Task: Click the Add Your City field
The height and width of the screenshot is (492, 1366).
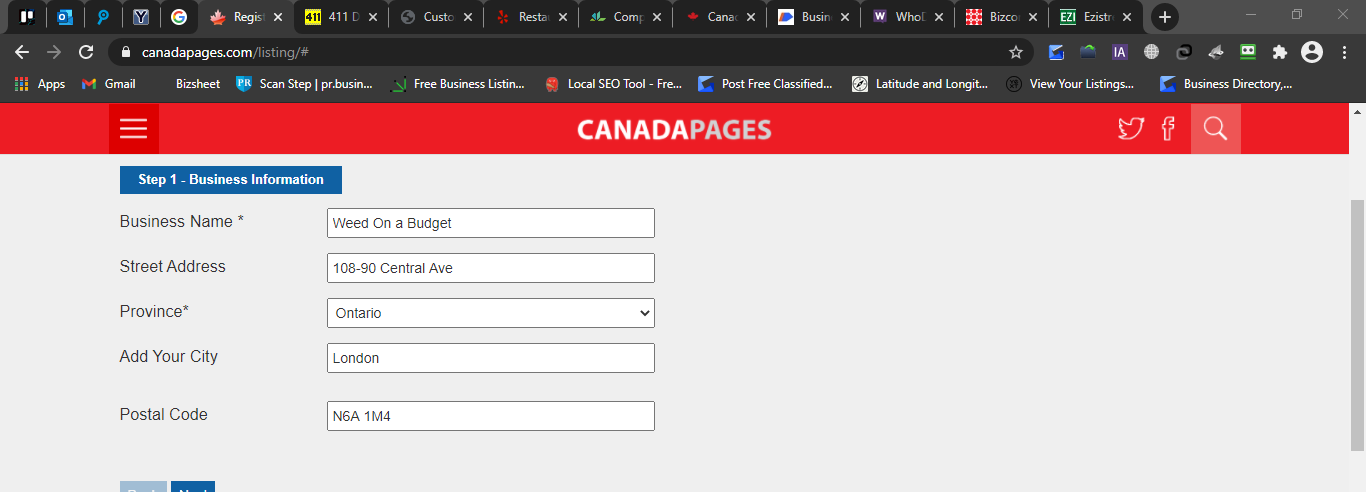Action: (x=491, y=358)
